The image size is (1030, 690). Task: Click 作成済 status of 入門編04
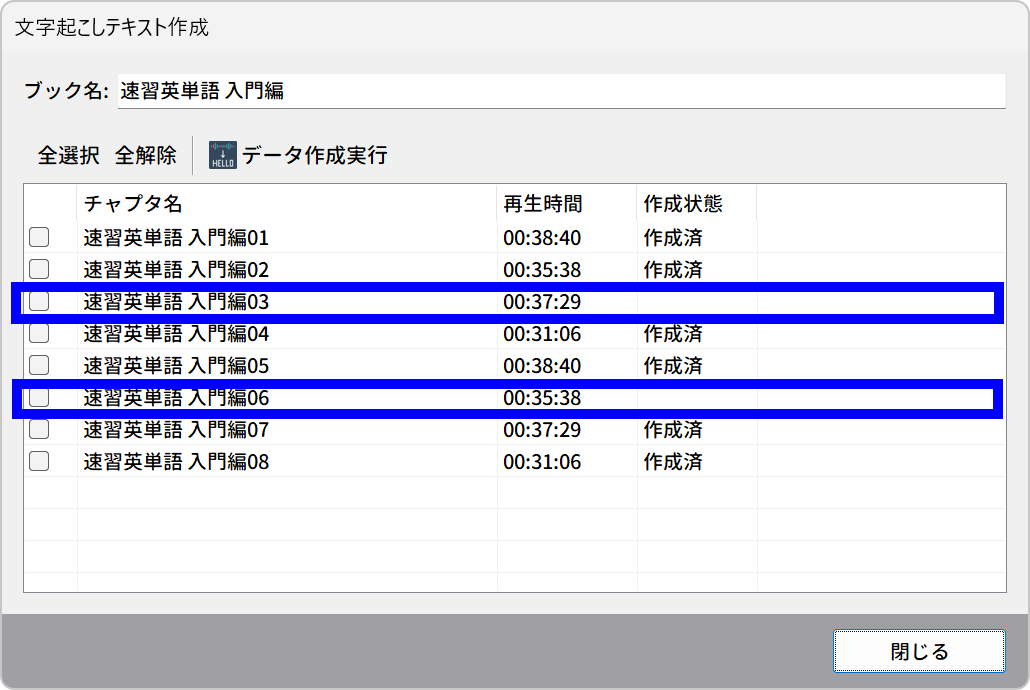[x=673, y=334]
